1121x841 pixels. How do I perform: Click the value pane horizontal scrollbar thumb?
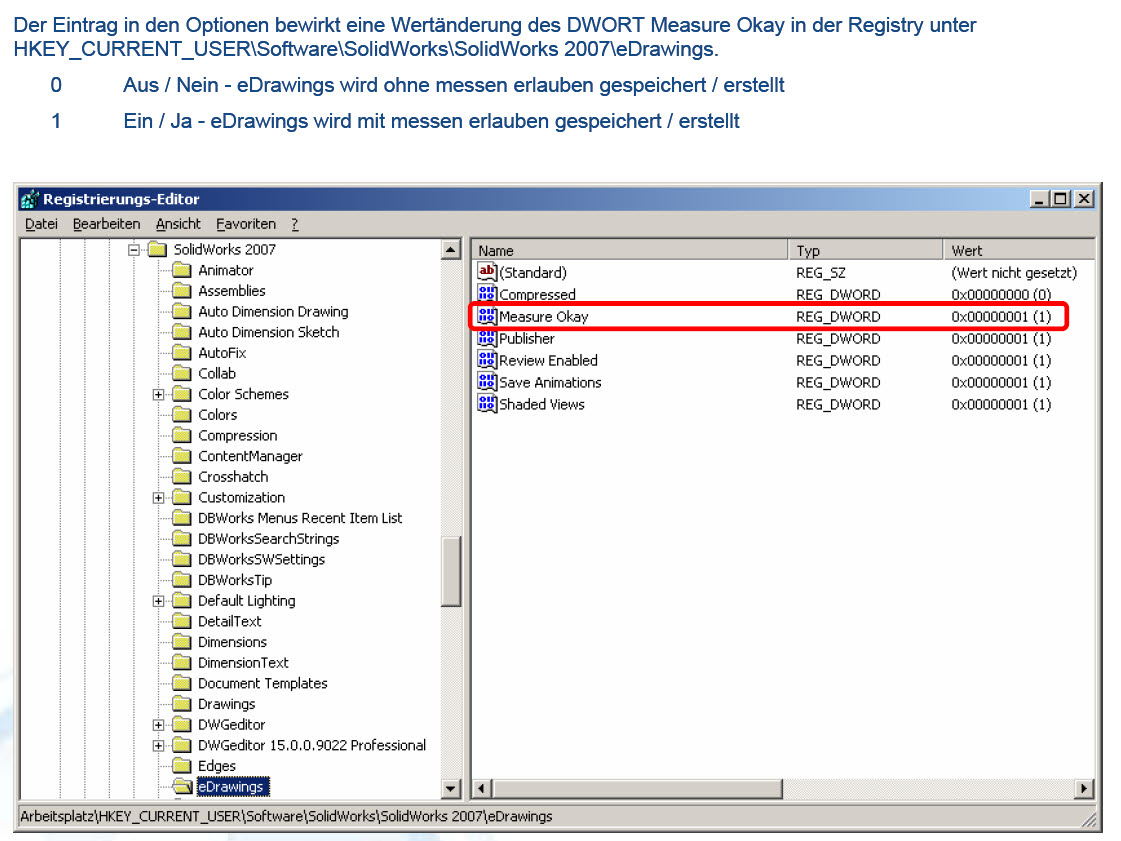point(636,789)
